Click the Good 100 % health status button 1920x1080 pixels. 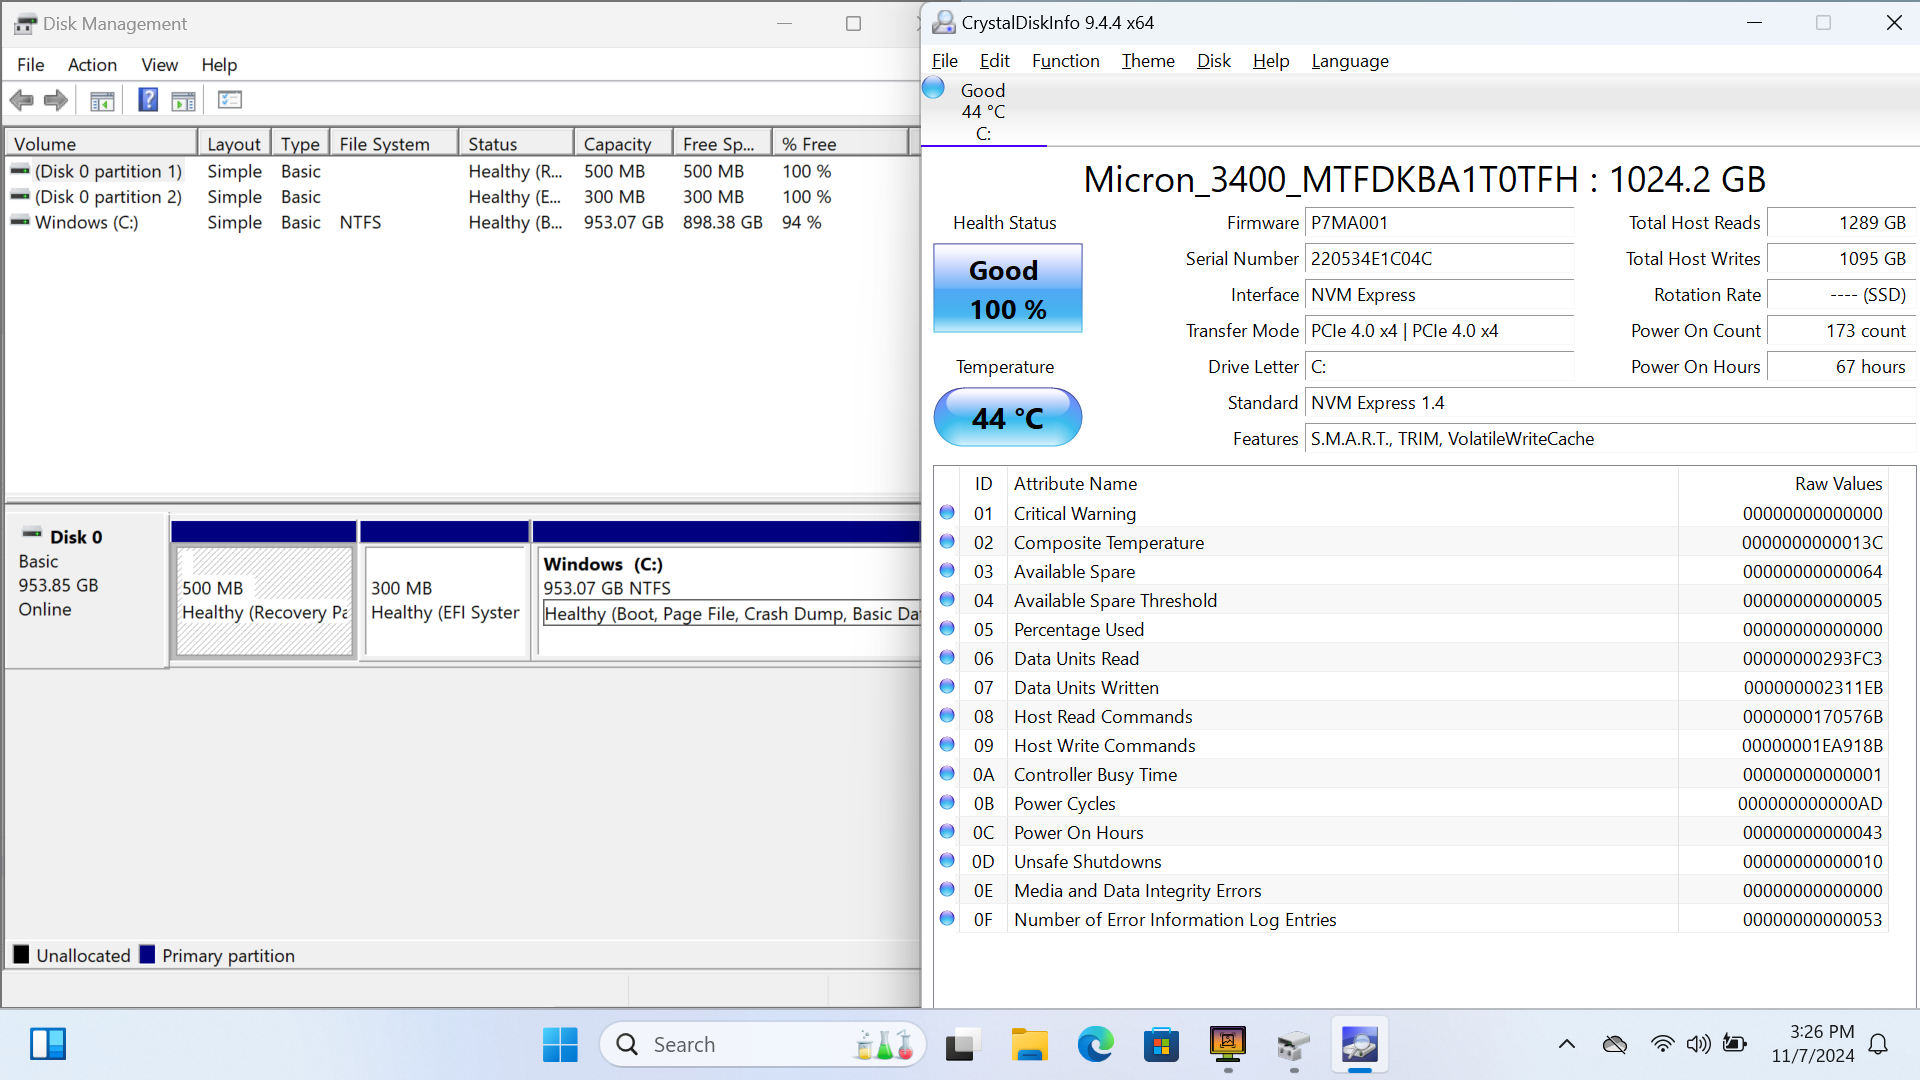point(1007,289)
